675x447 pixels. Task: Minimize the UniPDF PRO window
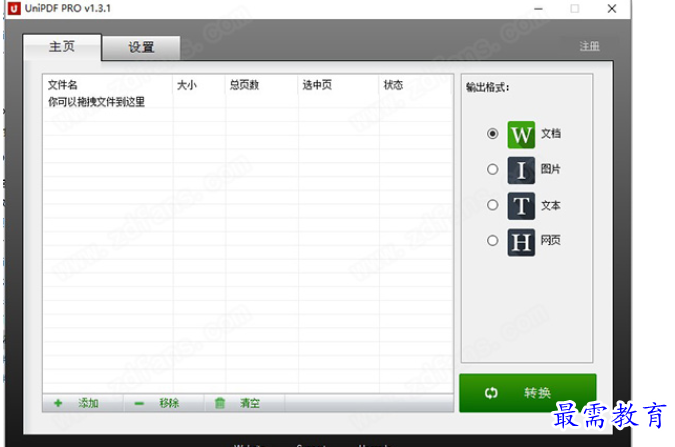pyautogui.click(x=539, y=9)
